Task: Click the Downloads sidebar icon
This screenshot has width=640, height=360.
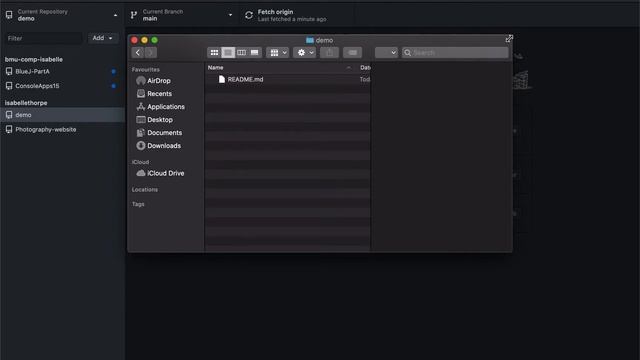Action: (141, 146)
